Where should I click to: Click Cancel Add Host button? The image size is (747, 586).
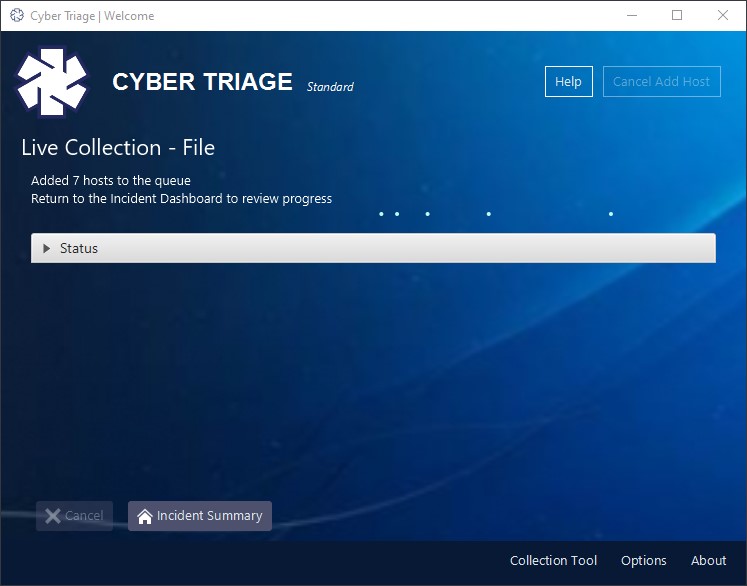tap(661, 81)
